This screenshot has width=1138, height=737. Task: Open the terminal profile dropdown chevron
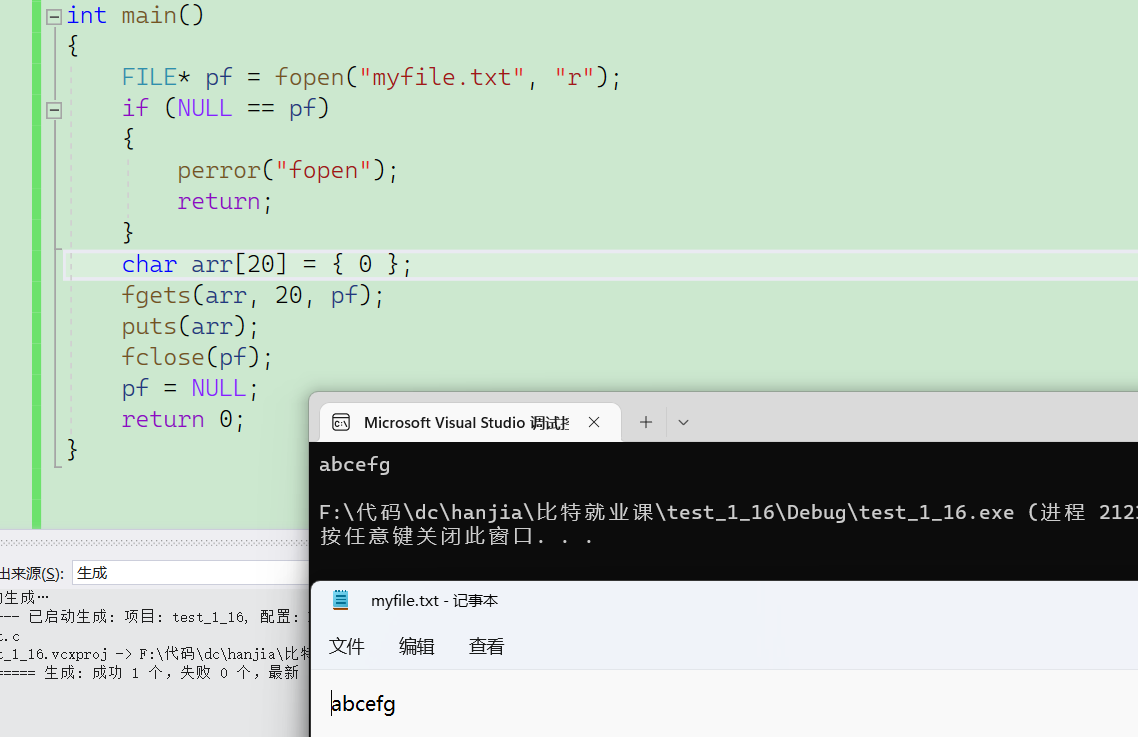click(x=683, y=423)
